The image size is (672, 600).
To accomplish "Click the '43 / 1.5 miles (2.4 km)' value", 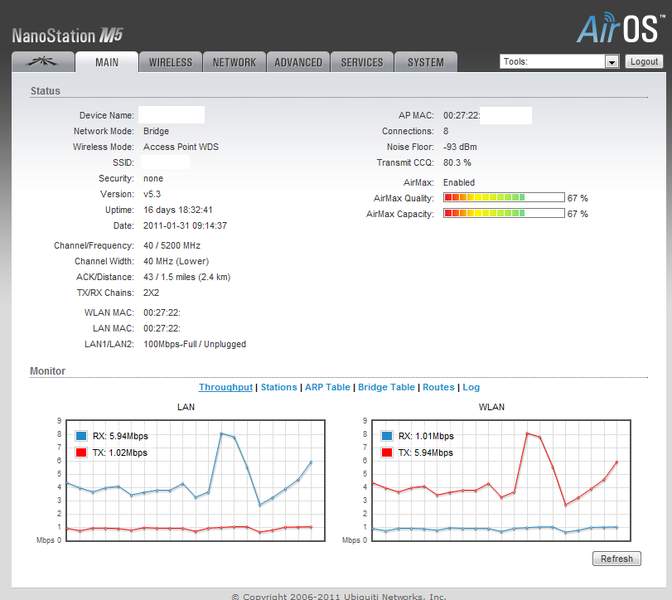I will [187, 277].
